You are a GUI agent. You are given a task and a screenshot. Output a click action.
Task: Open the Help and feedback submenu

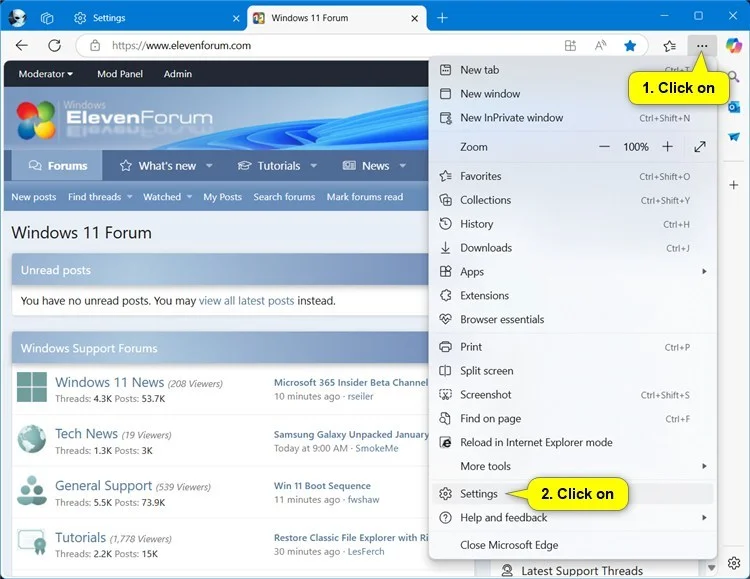click(x=573, y=518)
